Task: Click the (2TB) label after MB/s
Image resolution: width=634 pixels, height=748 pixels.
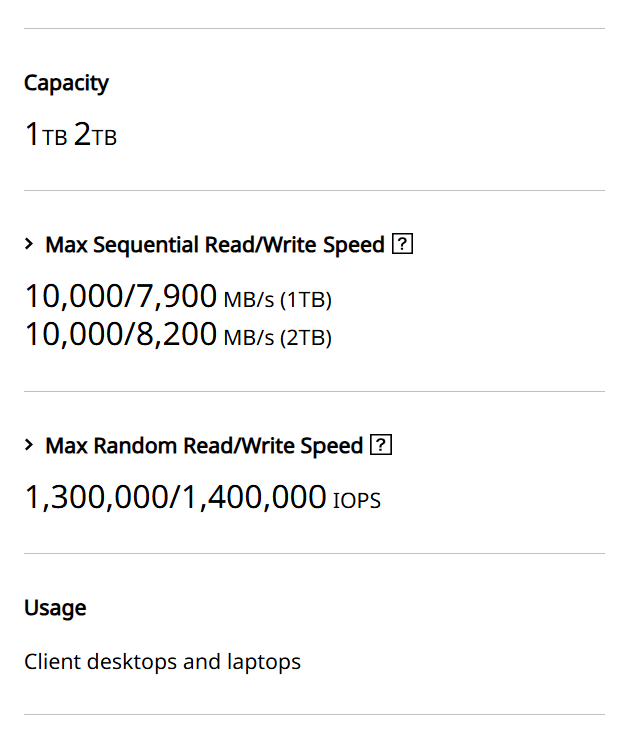Action: pyautogui.click(x=306, y=338)
